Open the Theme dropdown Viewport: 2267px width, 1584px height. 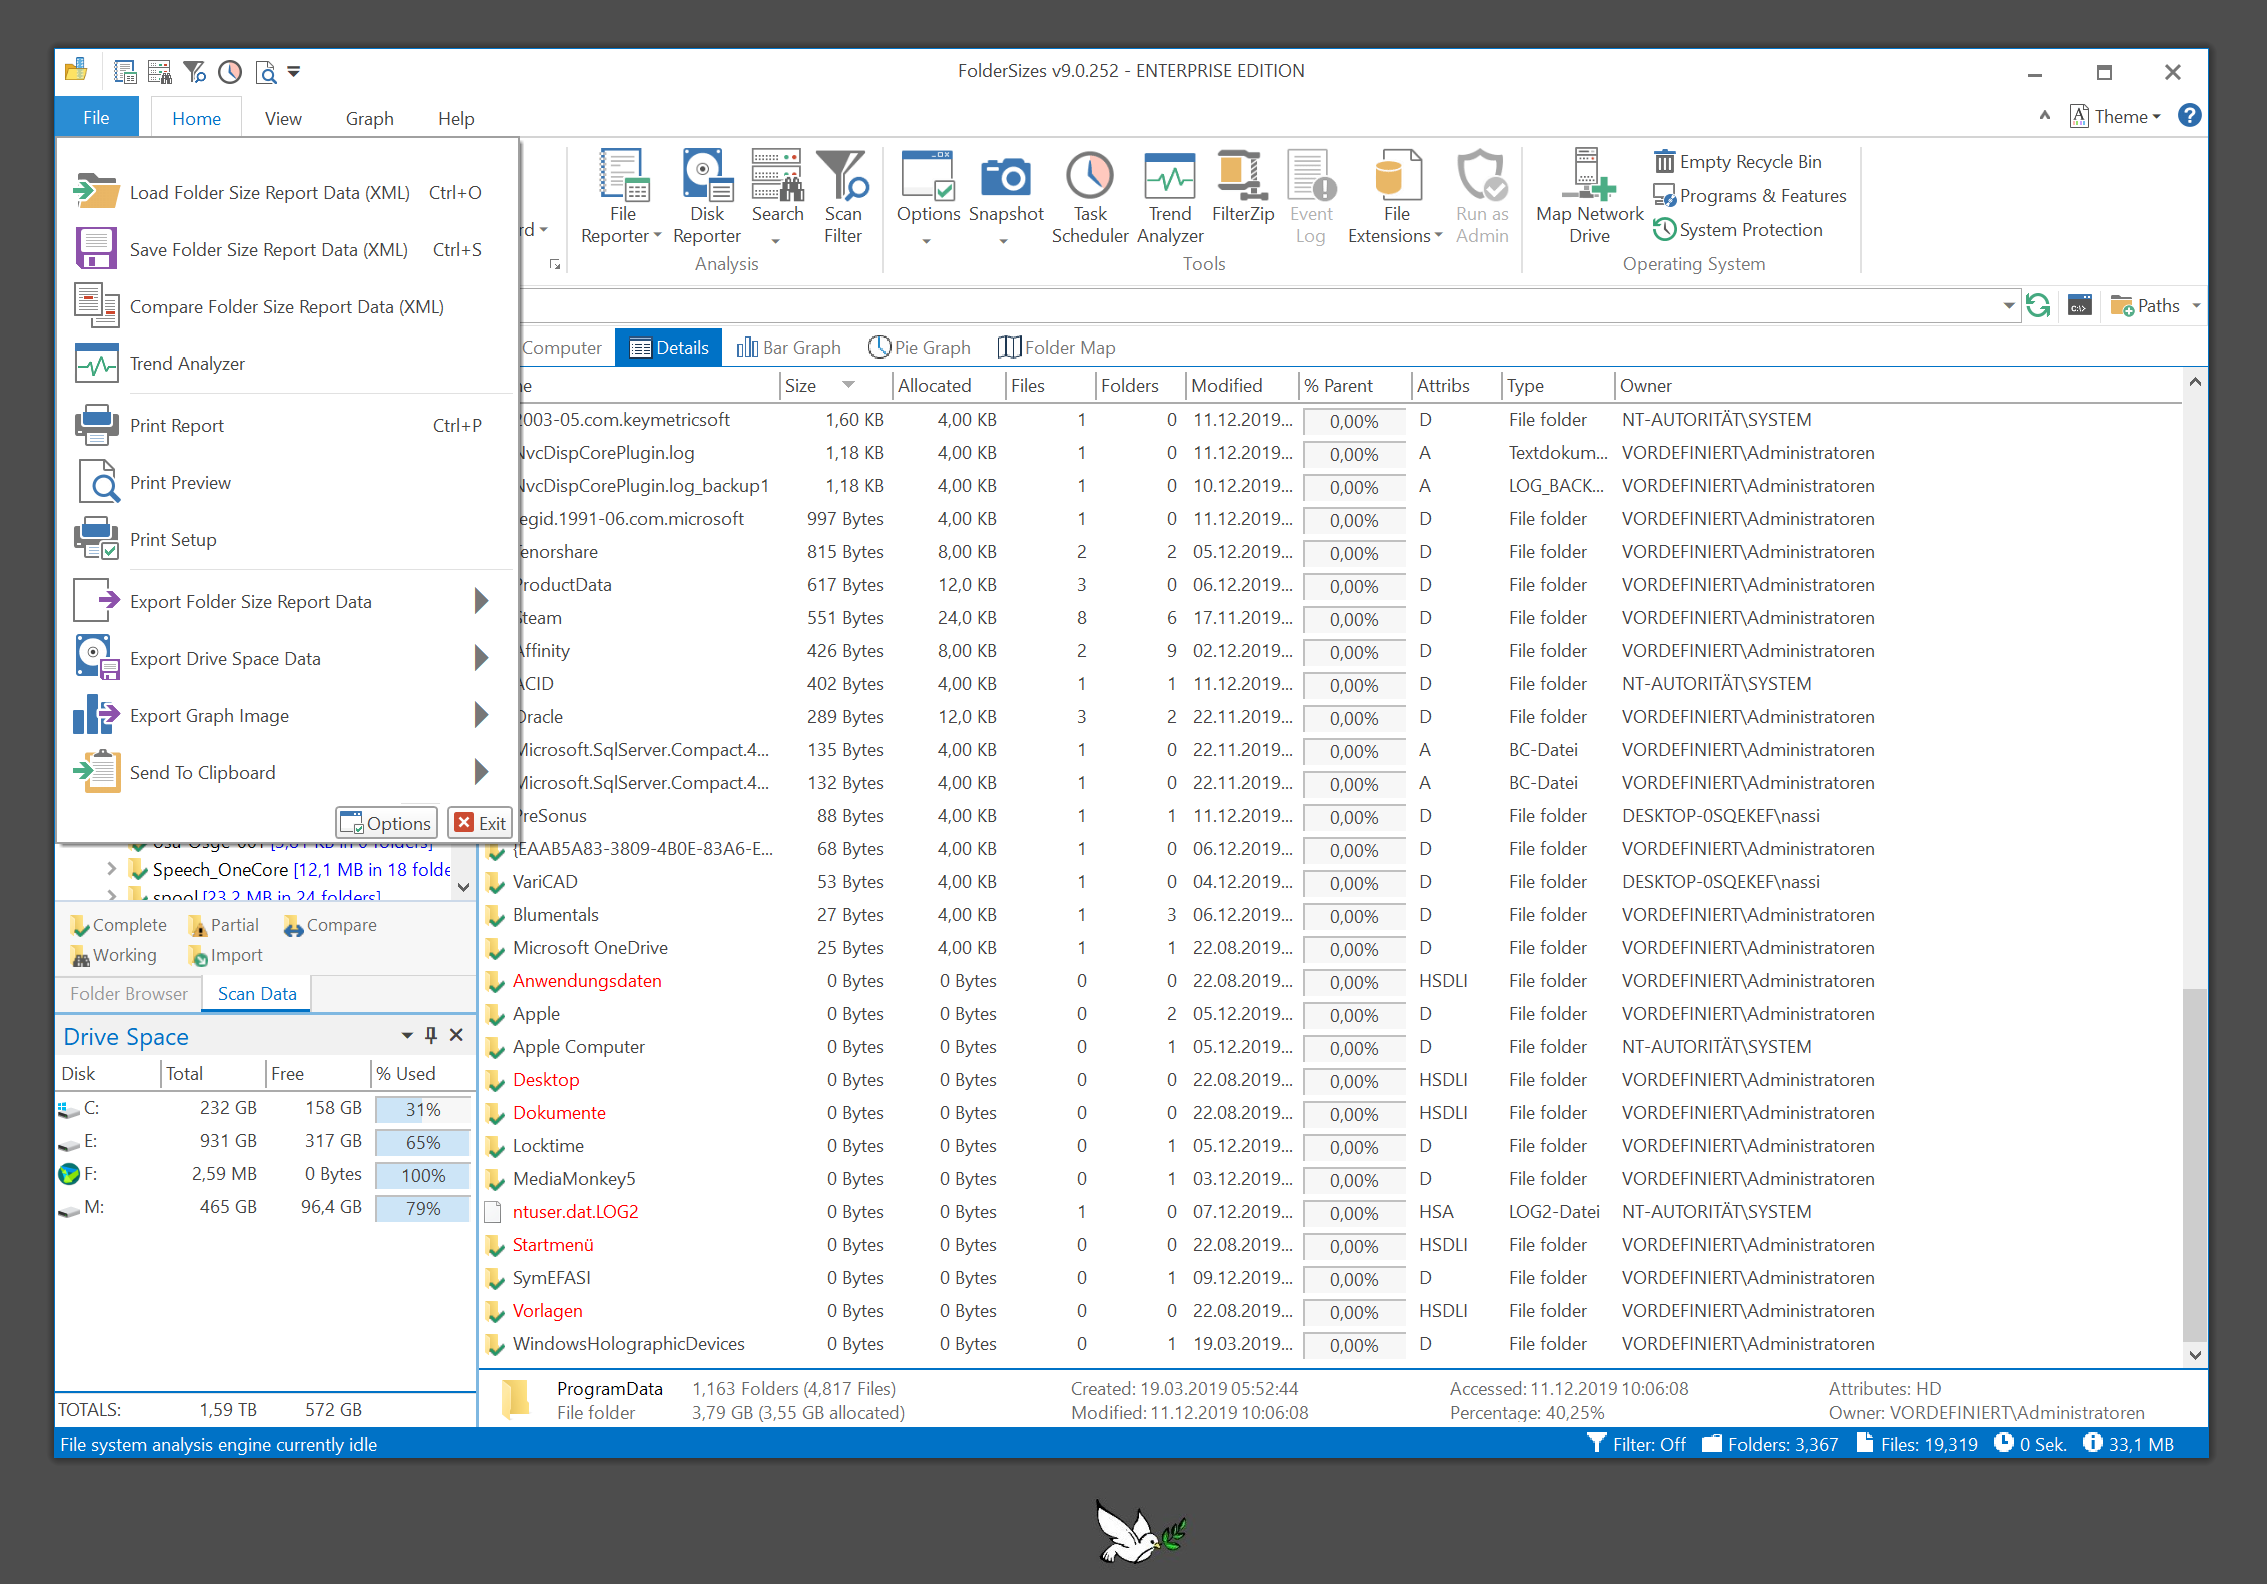coord(2116,116)
